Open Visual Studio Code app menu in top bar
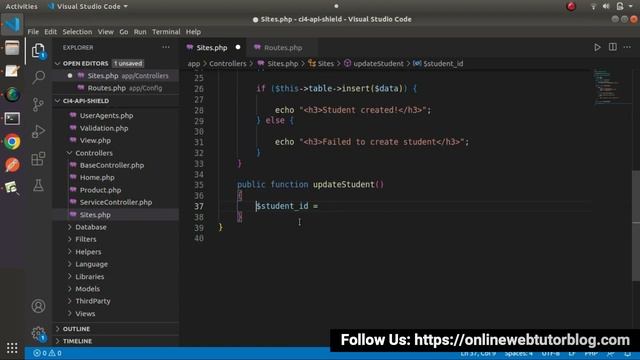The image size is (640, 360). click(88, 6)
